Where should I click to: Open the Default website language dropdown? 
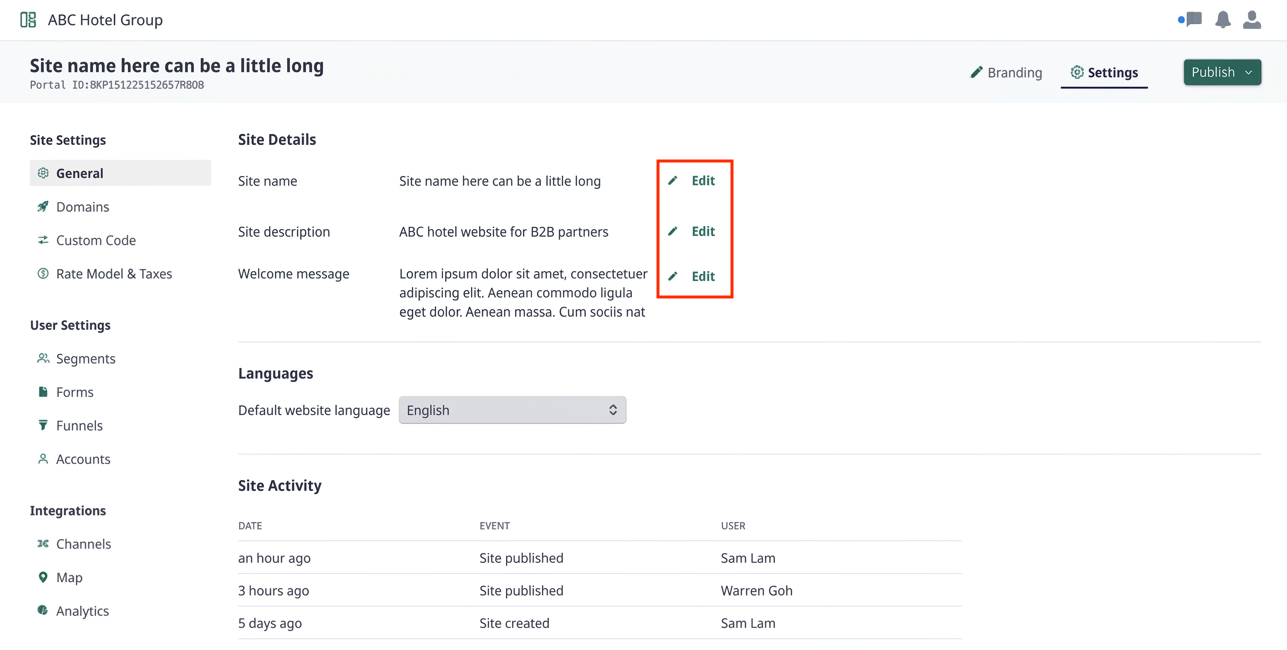coord(512,410)
